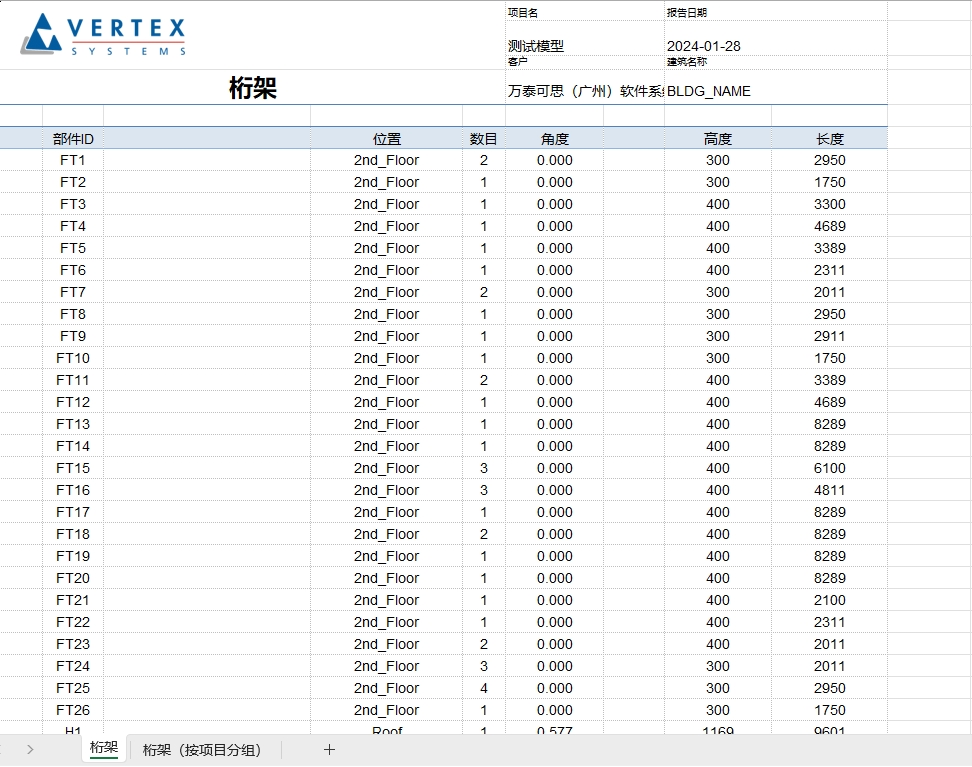972x767 pixels.
Task: Click the FT21 length value 2100
Action: [829, 600]
